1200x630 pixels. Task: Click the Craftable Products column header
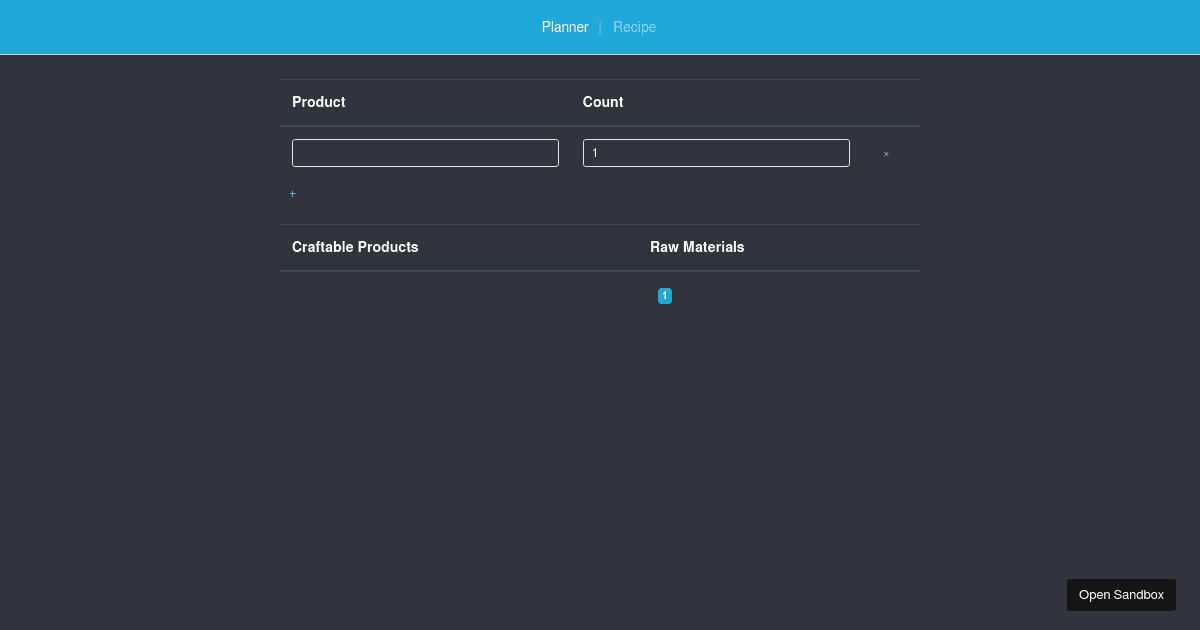coord(355,247)
